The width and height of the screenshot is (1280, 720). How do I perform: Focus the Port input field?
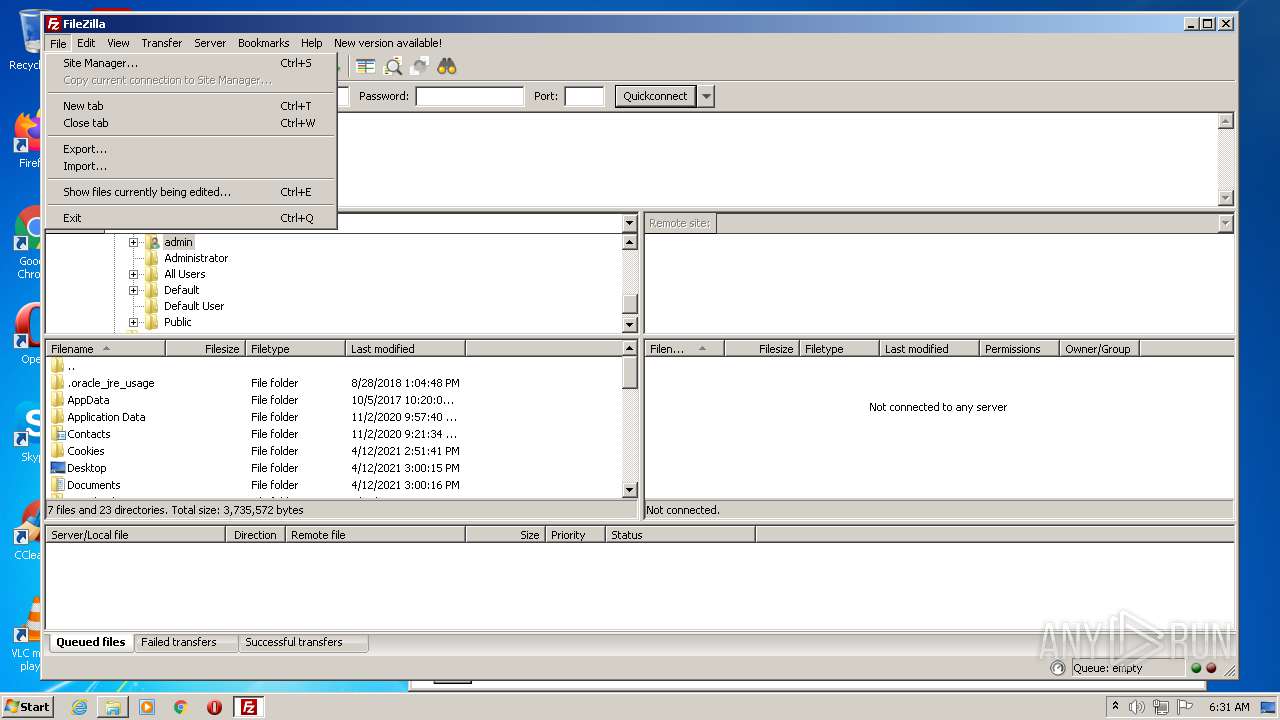585,96
